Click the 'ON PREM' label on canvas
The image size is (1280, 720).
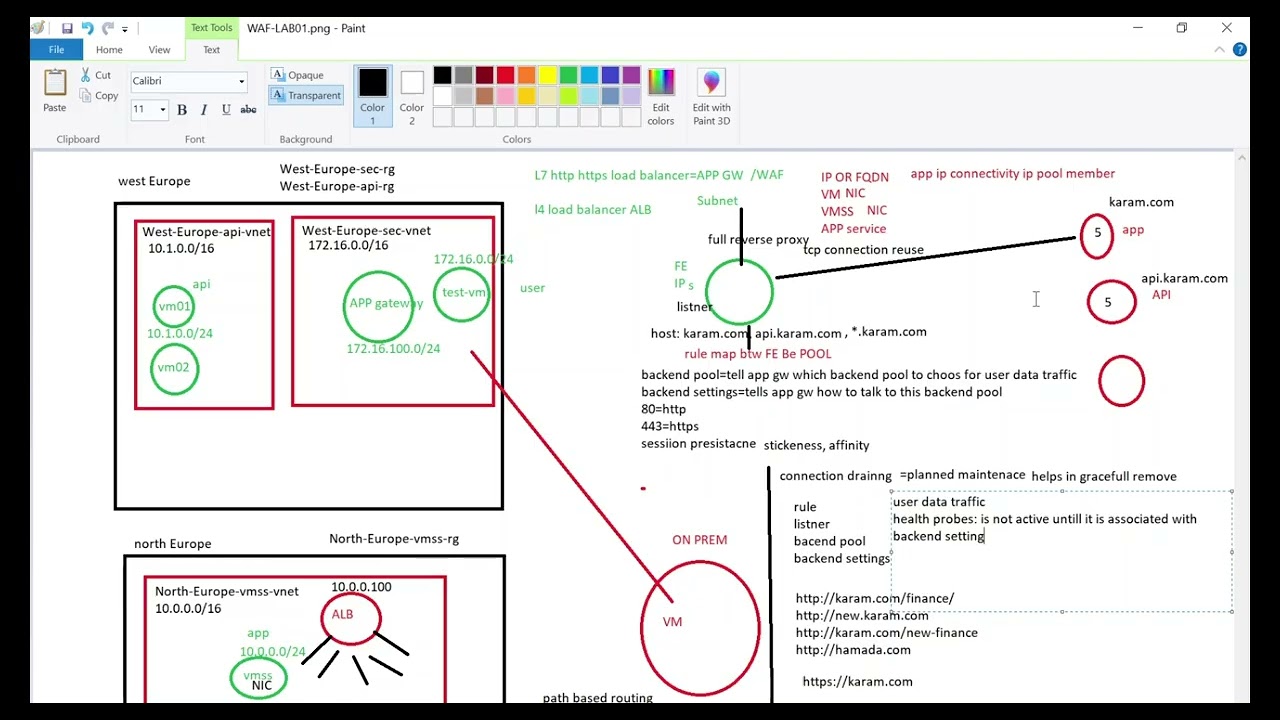699,540
